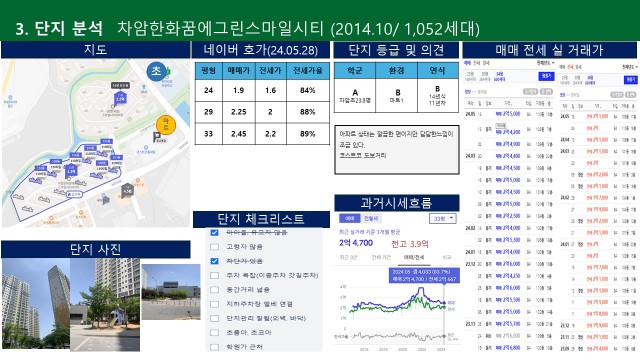This screenshot has height=360, width=640.
Task: Click the blue button in right transaction panel
Action: (631, 80)
